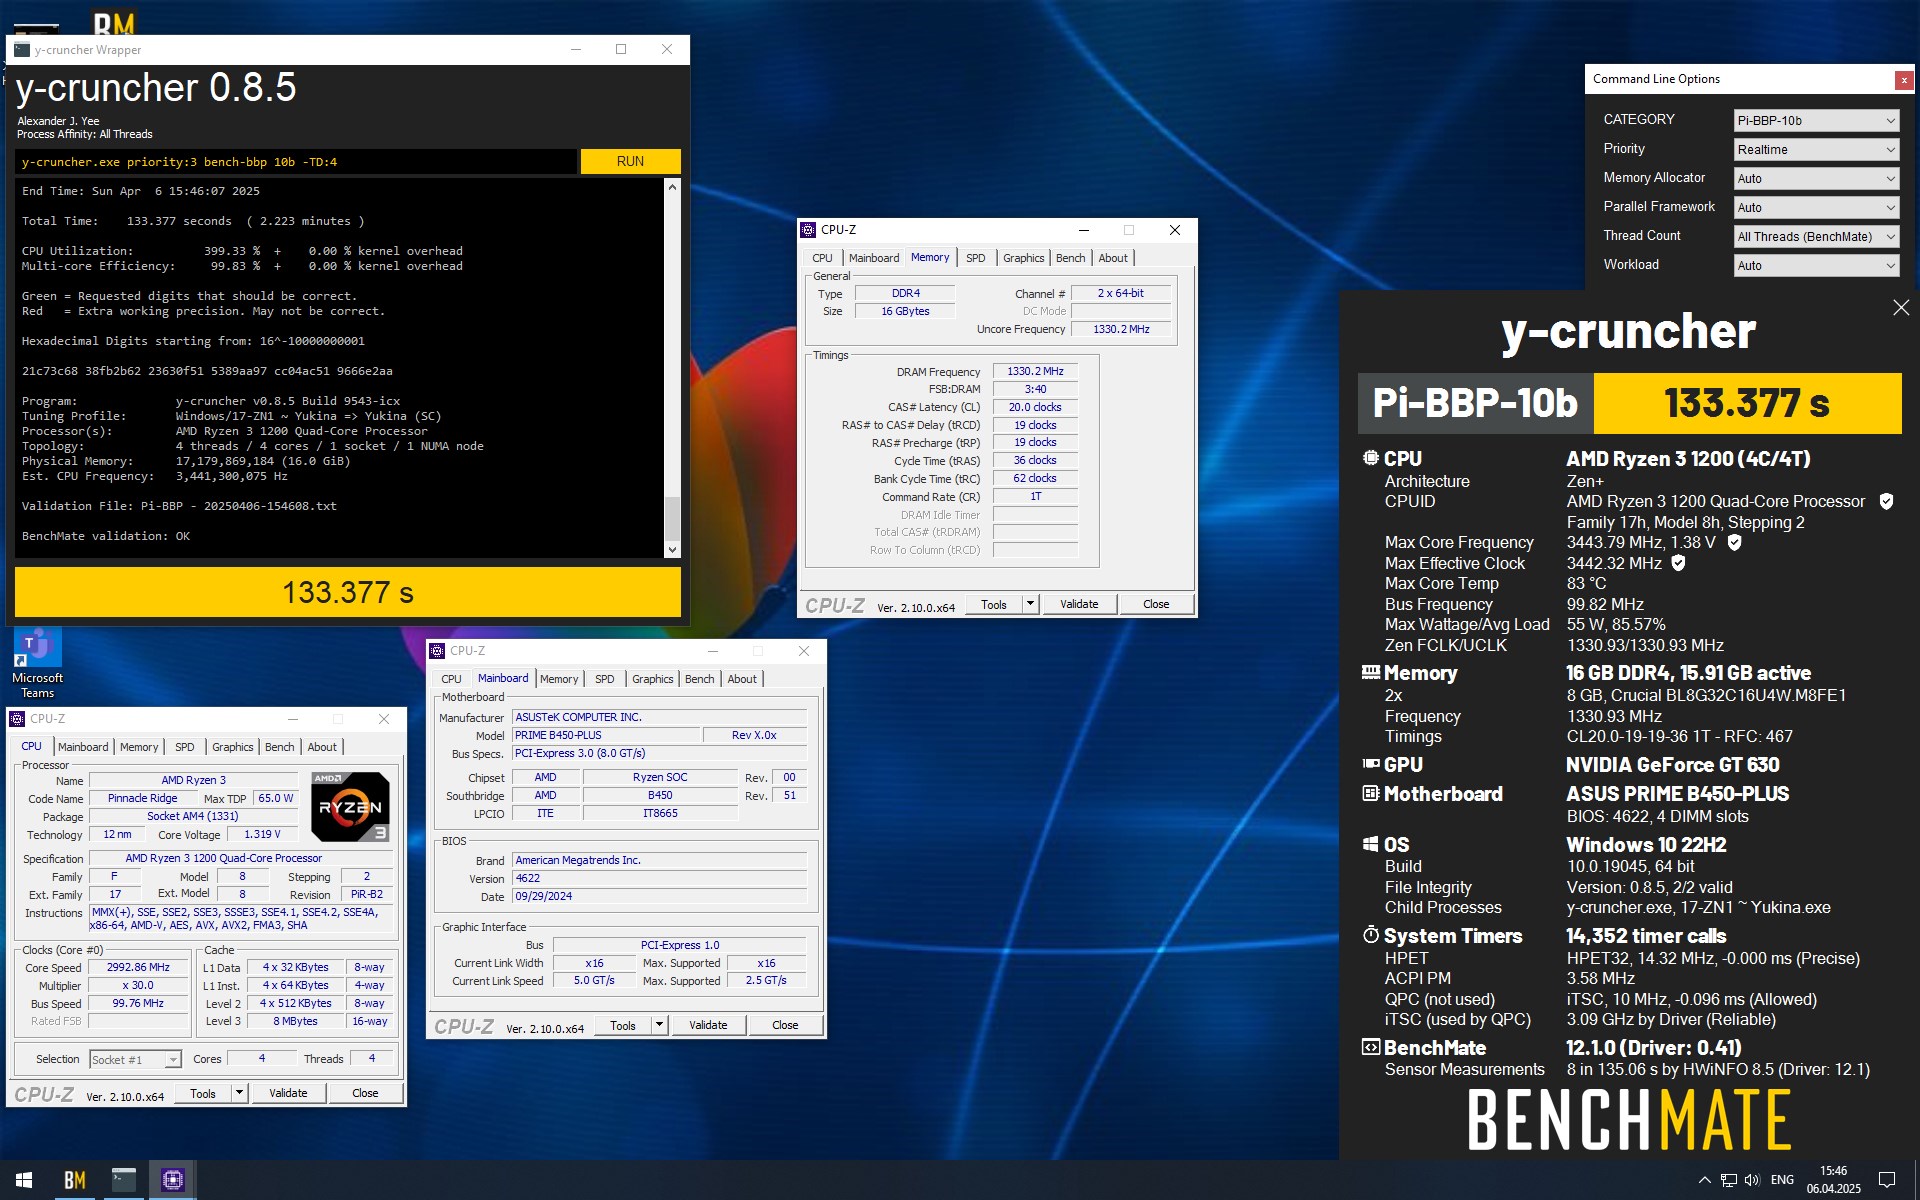
Task: Click the Memory icon in BenchMate panel
Action: [x=1370, y=672]
